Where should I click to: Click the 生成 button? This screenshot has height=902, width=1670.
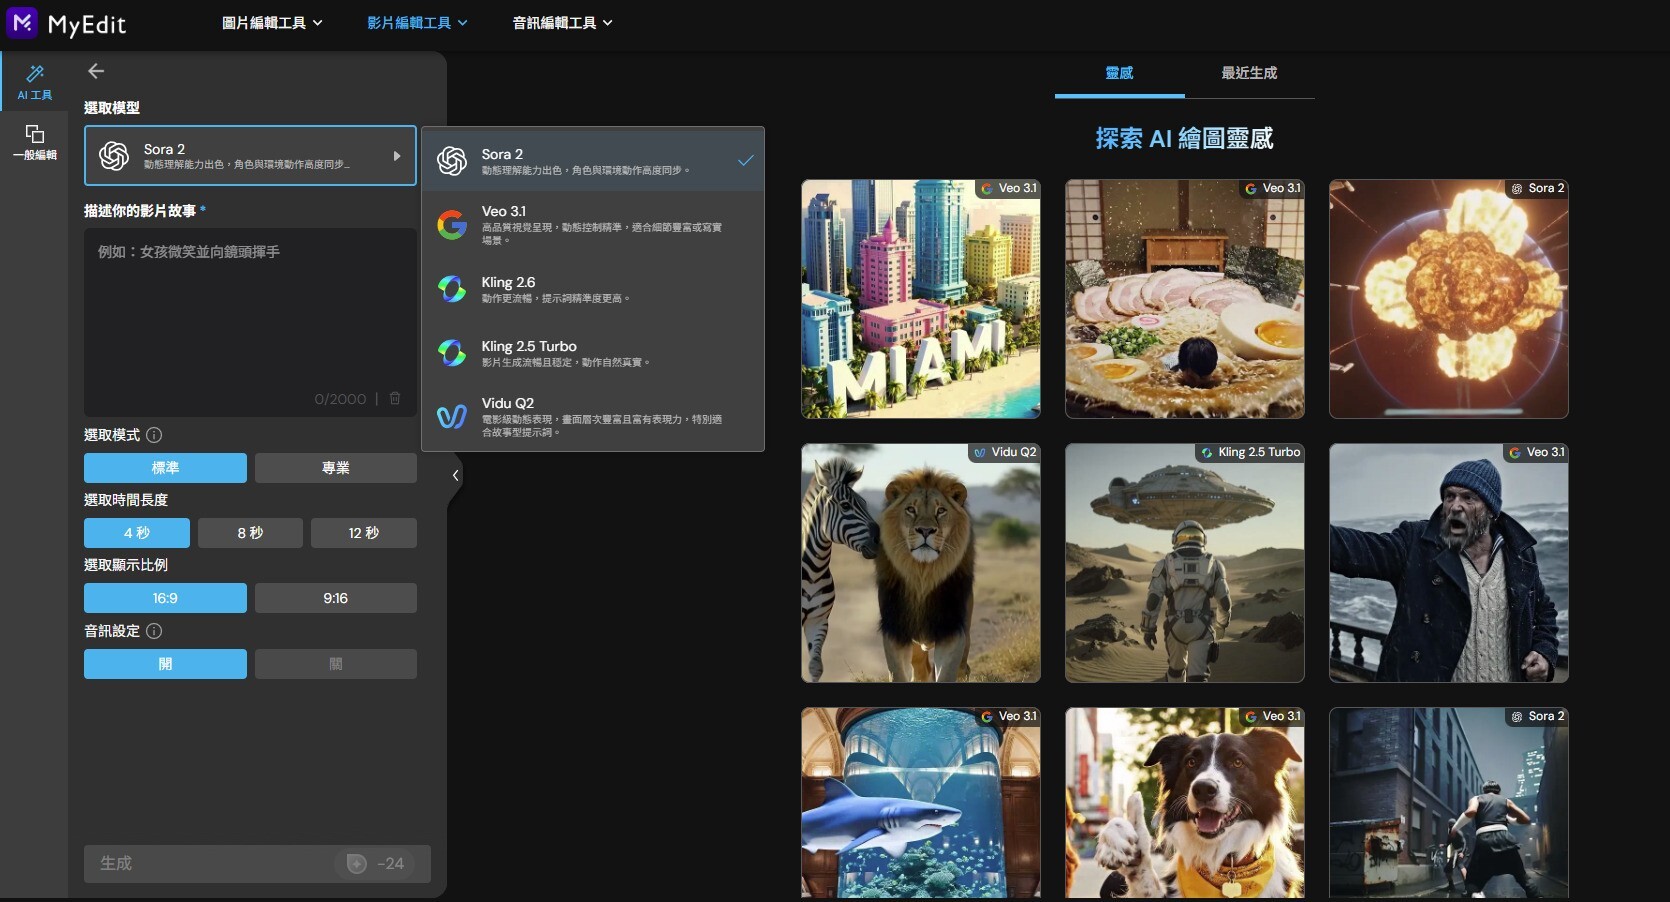click(x=257, y=863)
